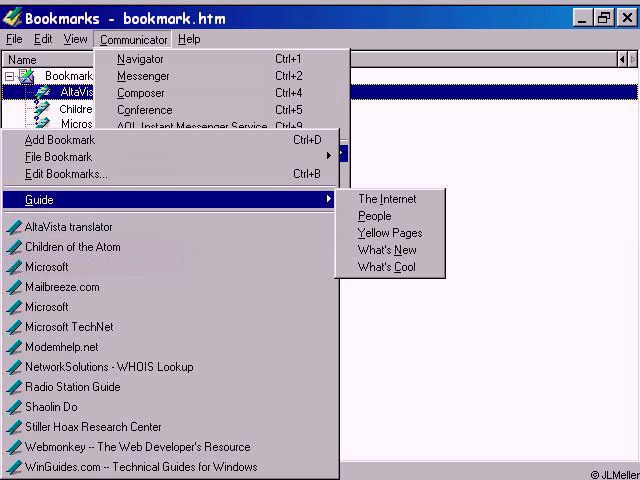
Task: Select File Bookmark menu entry
Action: click(x=171, y=157)
